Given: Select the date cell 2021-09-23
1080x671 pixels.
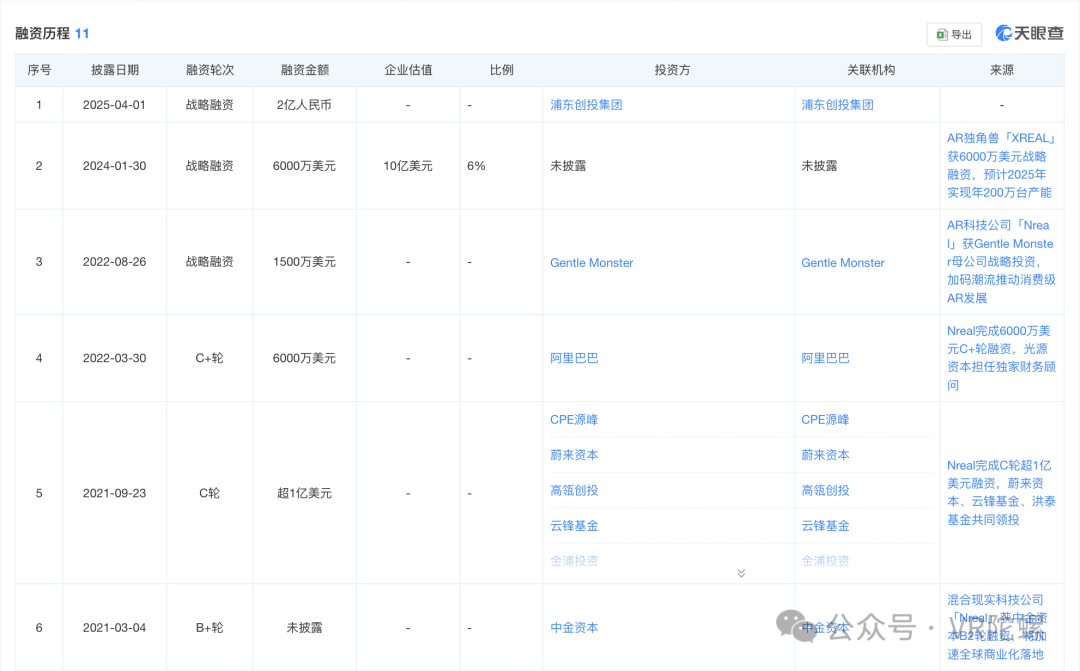Looking at the screenshot, I should tap(114, 493).
